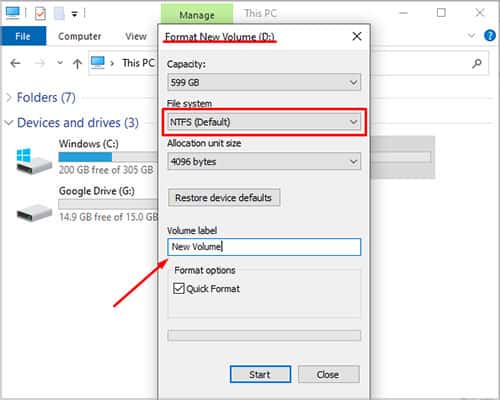The width and height of the screenshot is (500, 400).
Task: Select the Google Drive (G:) drive icon
Action: 34,212
